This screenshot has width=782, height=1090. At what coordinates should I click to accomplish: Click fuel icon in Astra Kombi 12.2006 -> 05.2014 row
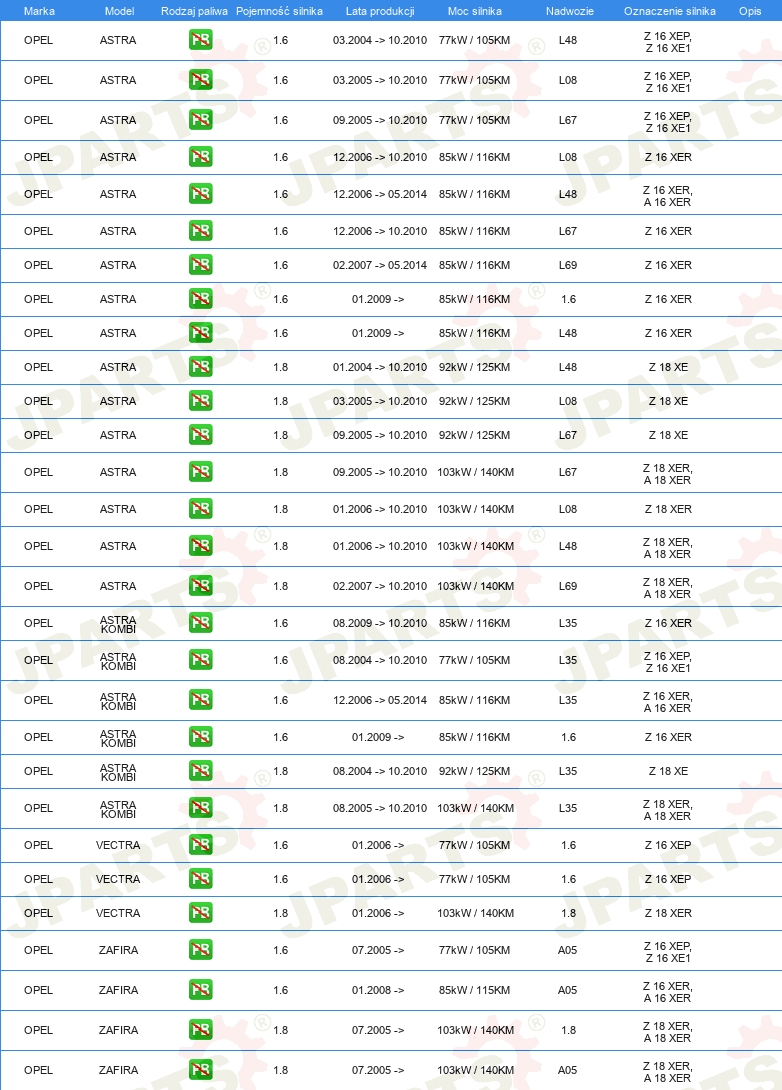201,700
